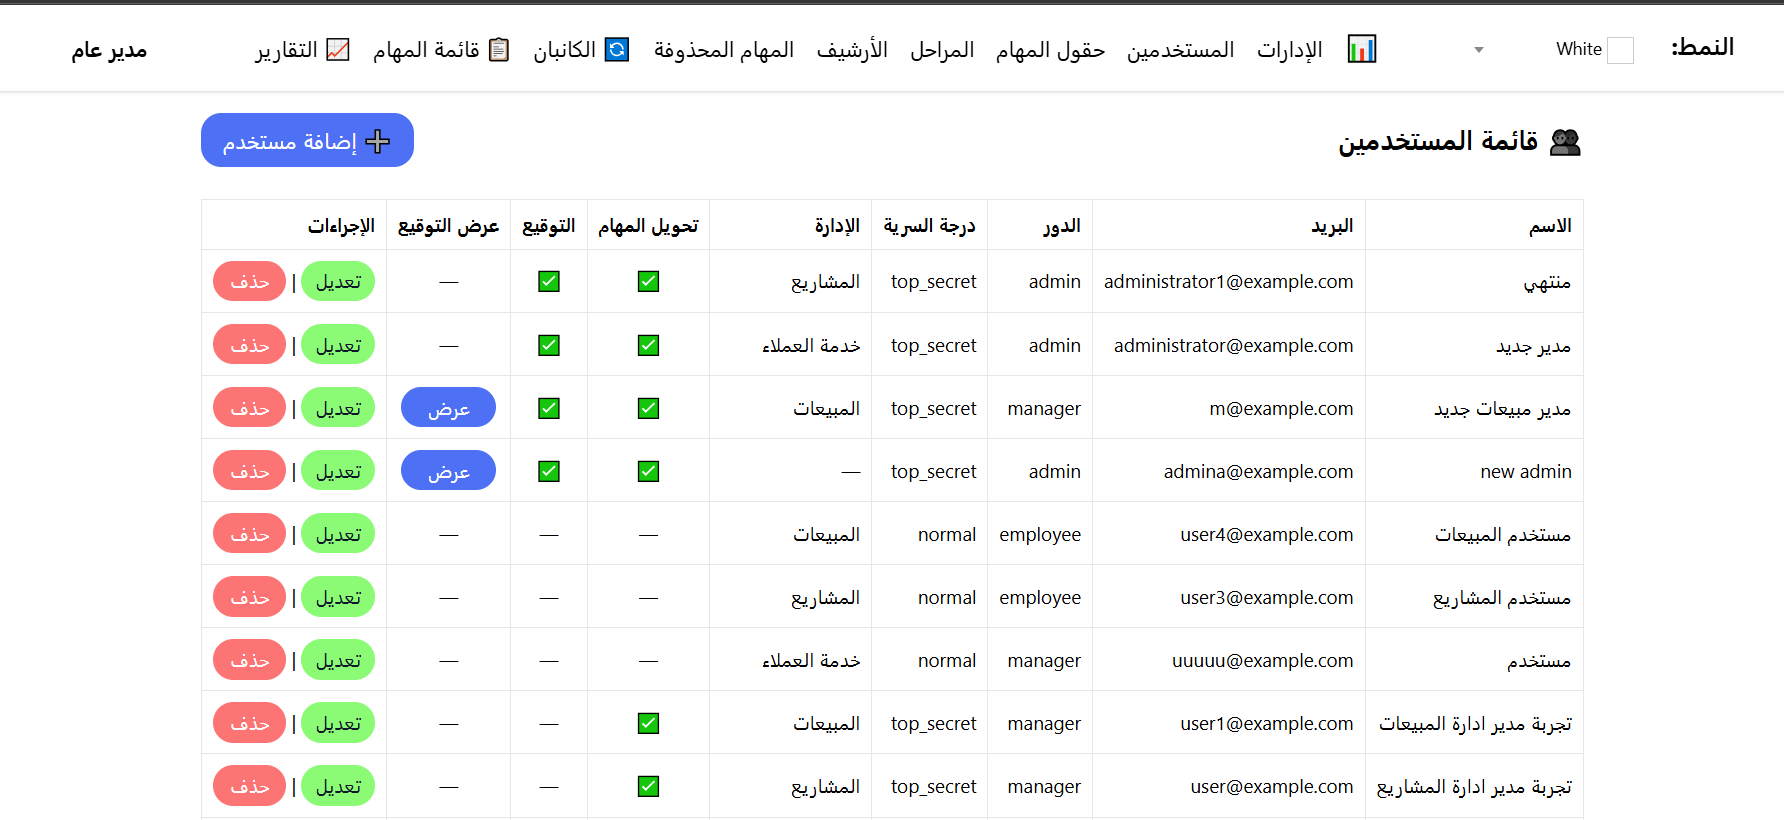Go to حقول المهام page

click(1050, 49)
